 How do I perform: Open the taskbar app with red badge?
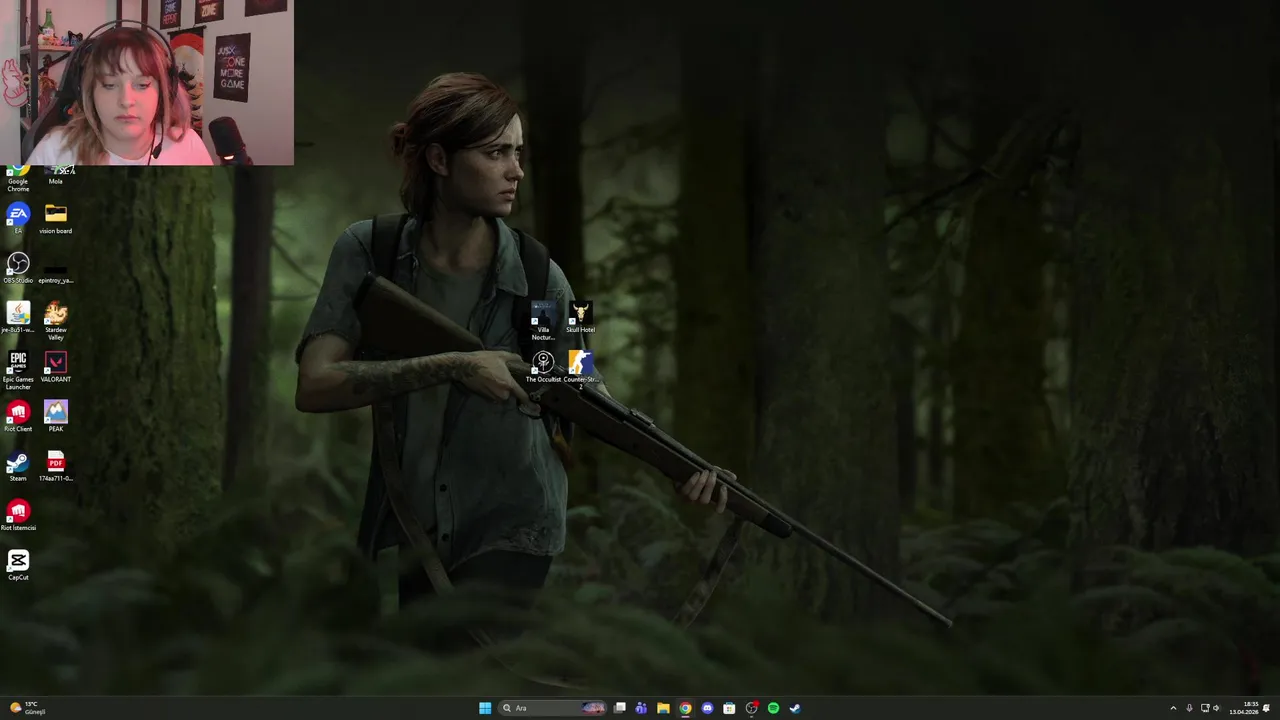pyautogui.click(x=751, y=708)
